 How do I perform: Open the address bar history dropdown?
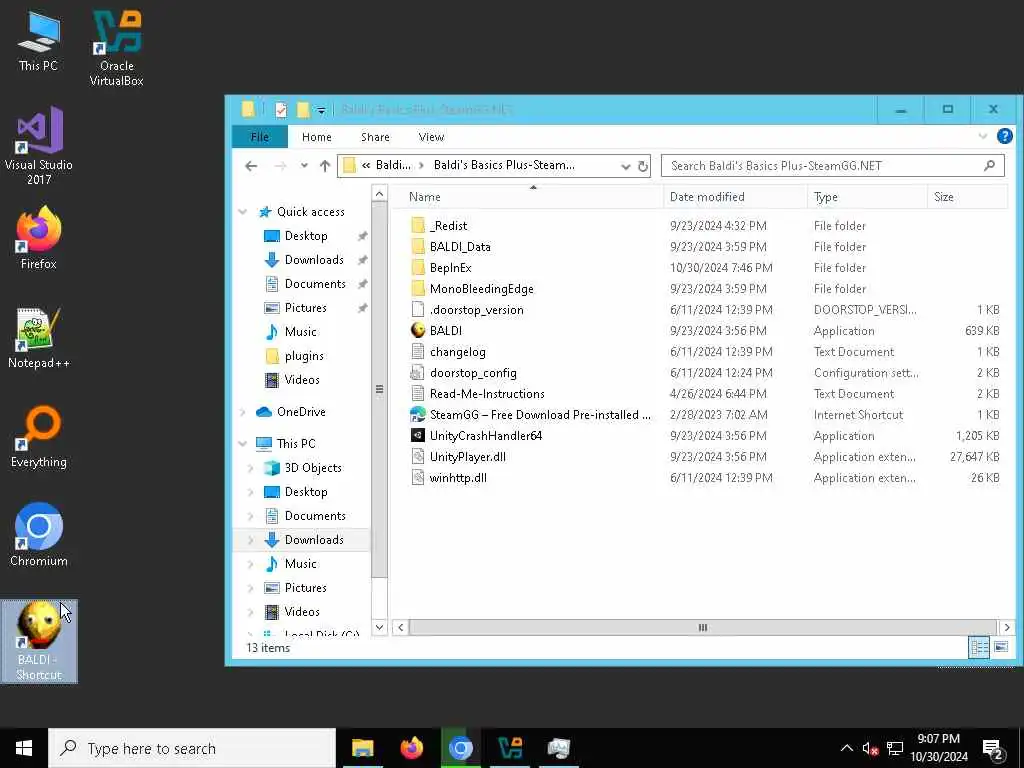tap(625, 167)
